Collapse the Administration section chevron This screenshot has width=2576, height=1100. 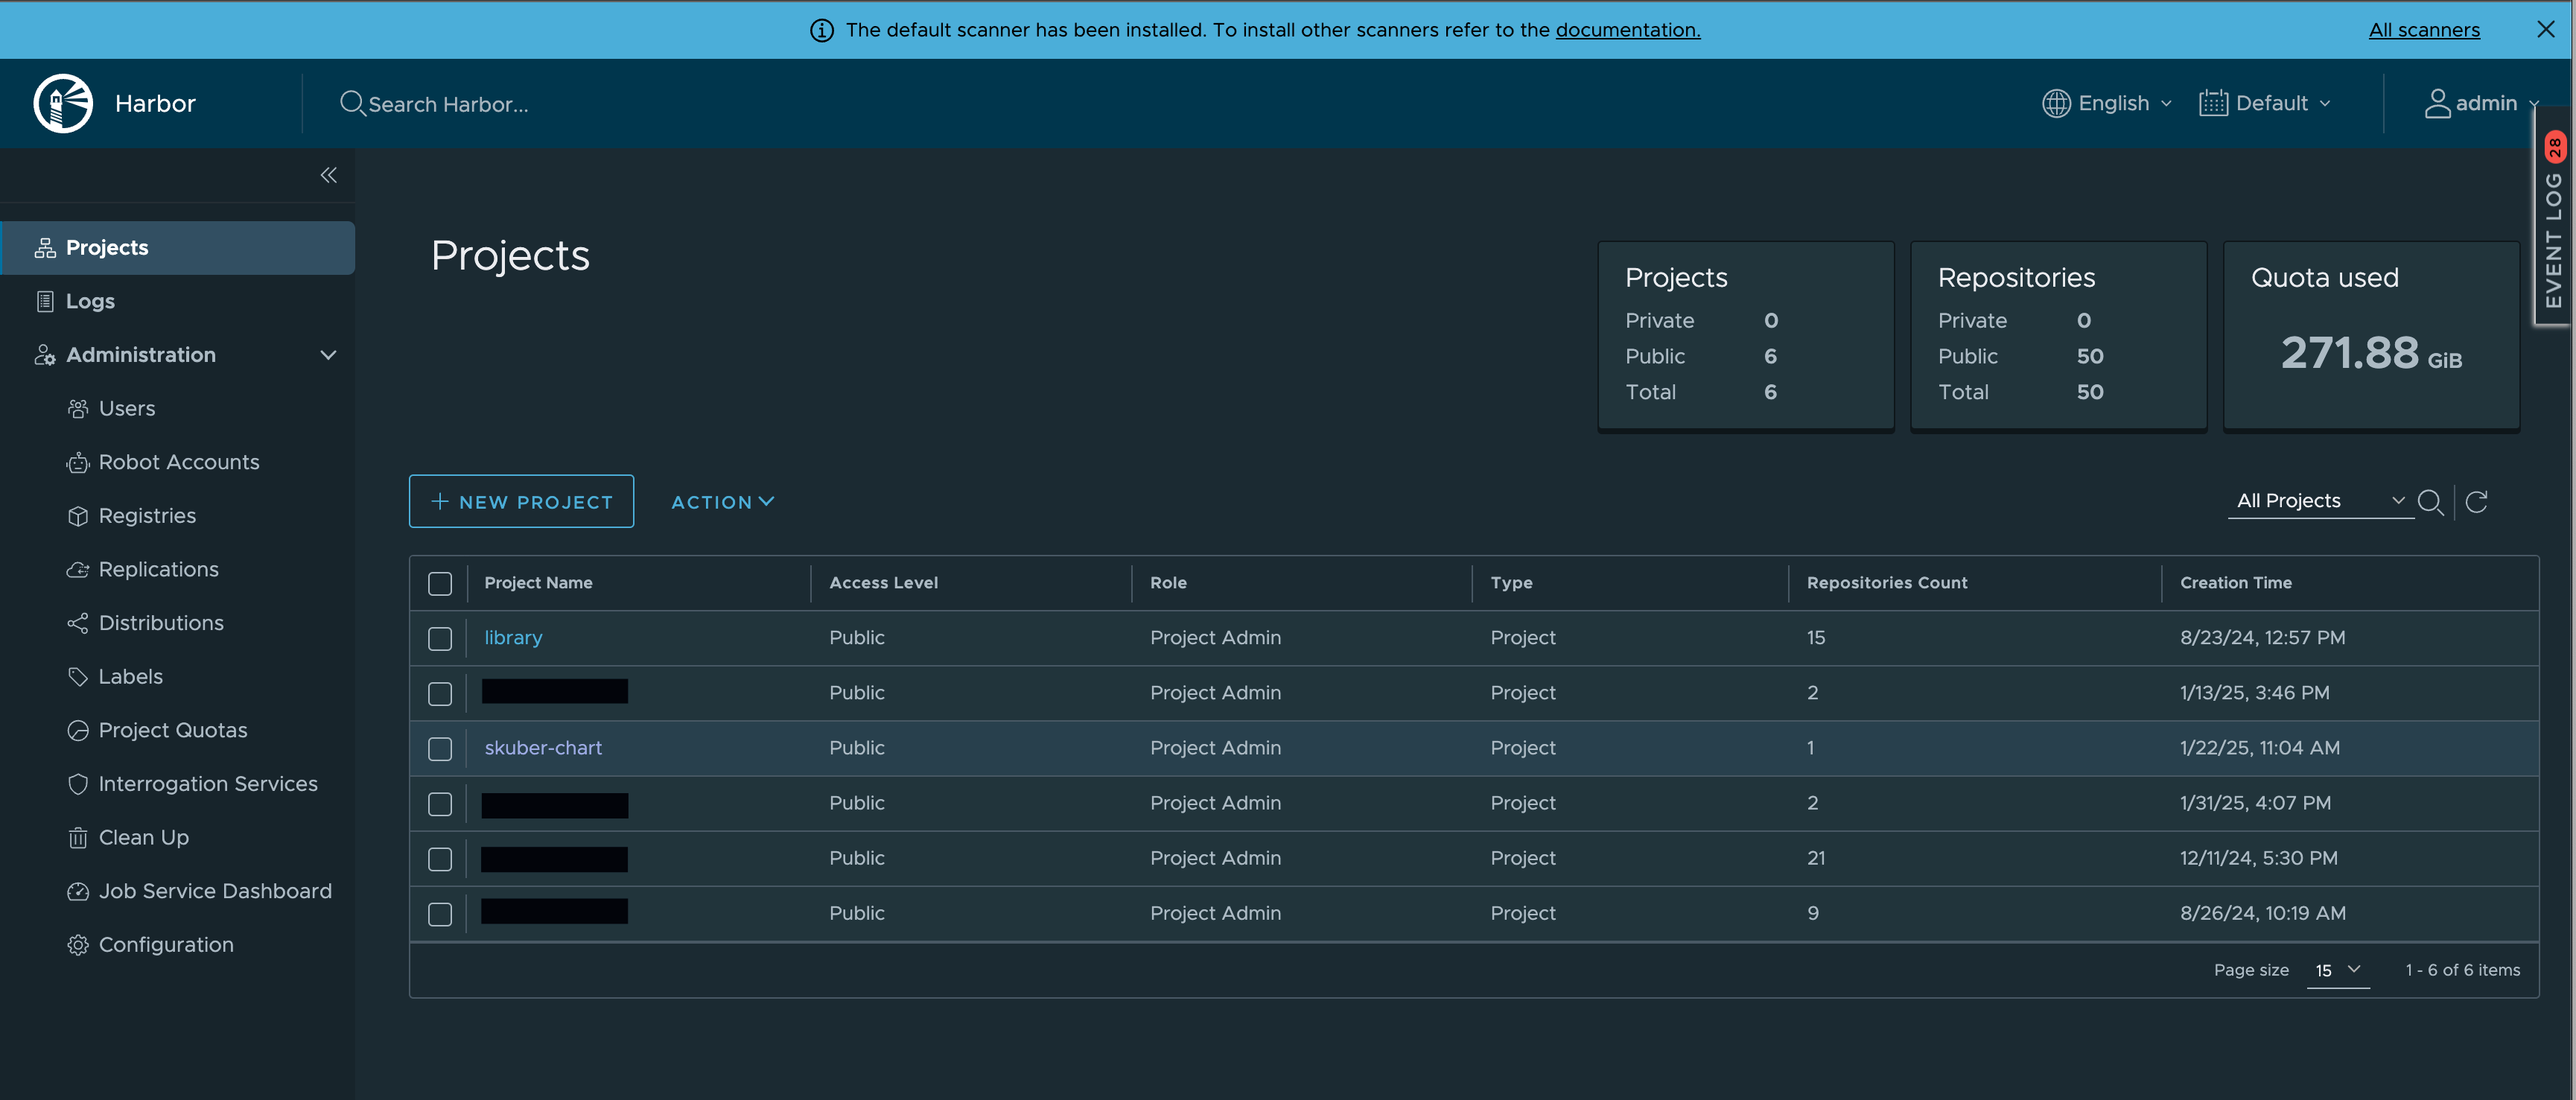(x=328, y=355)
